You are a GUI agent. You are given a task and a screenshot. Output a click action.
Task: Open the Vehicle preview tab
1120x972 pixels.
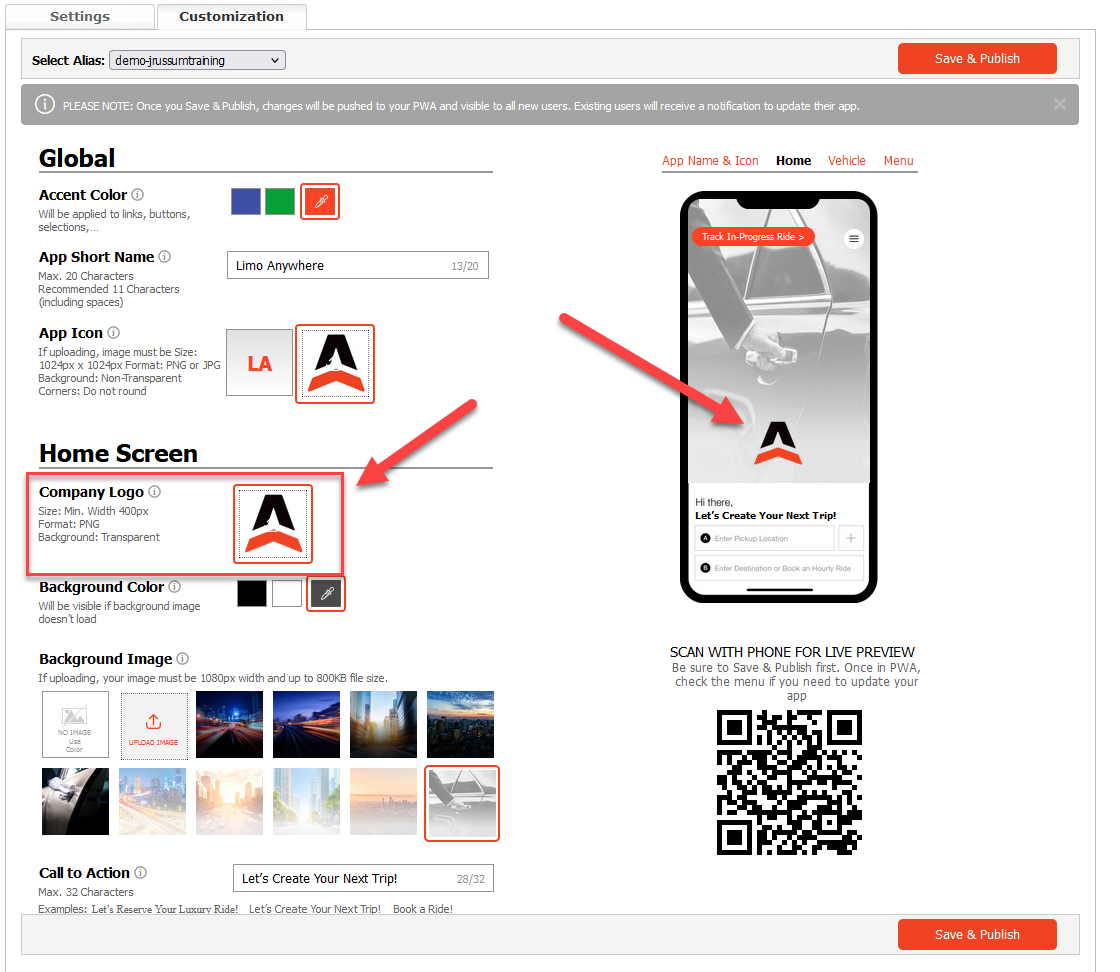pyautogui.click(x=846, y=161)
